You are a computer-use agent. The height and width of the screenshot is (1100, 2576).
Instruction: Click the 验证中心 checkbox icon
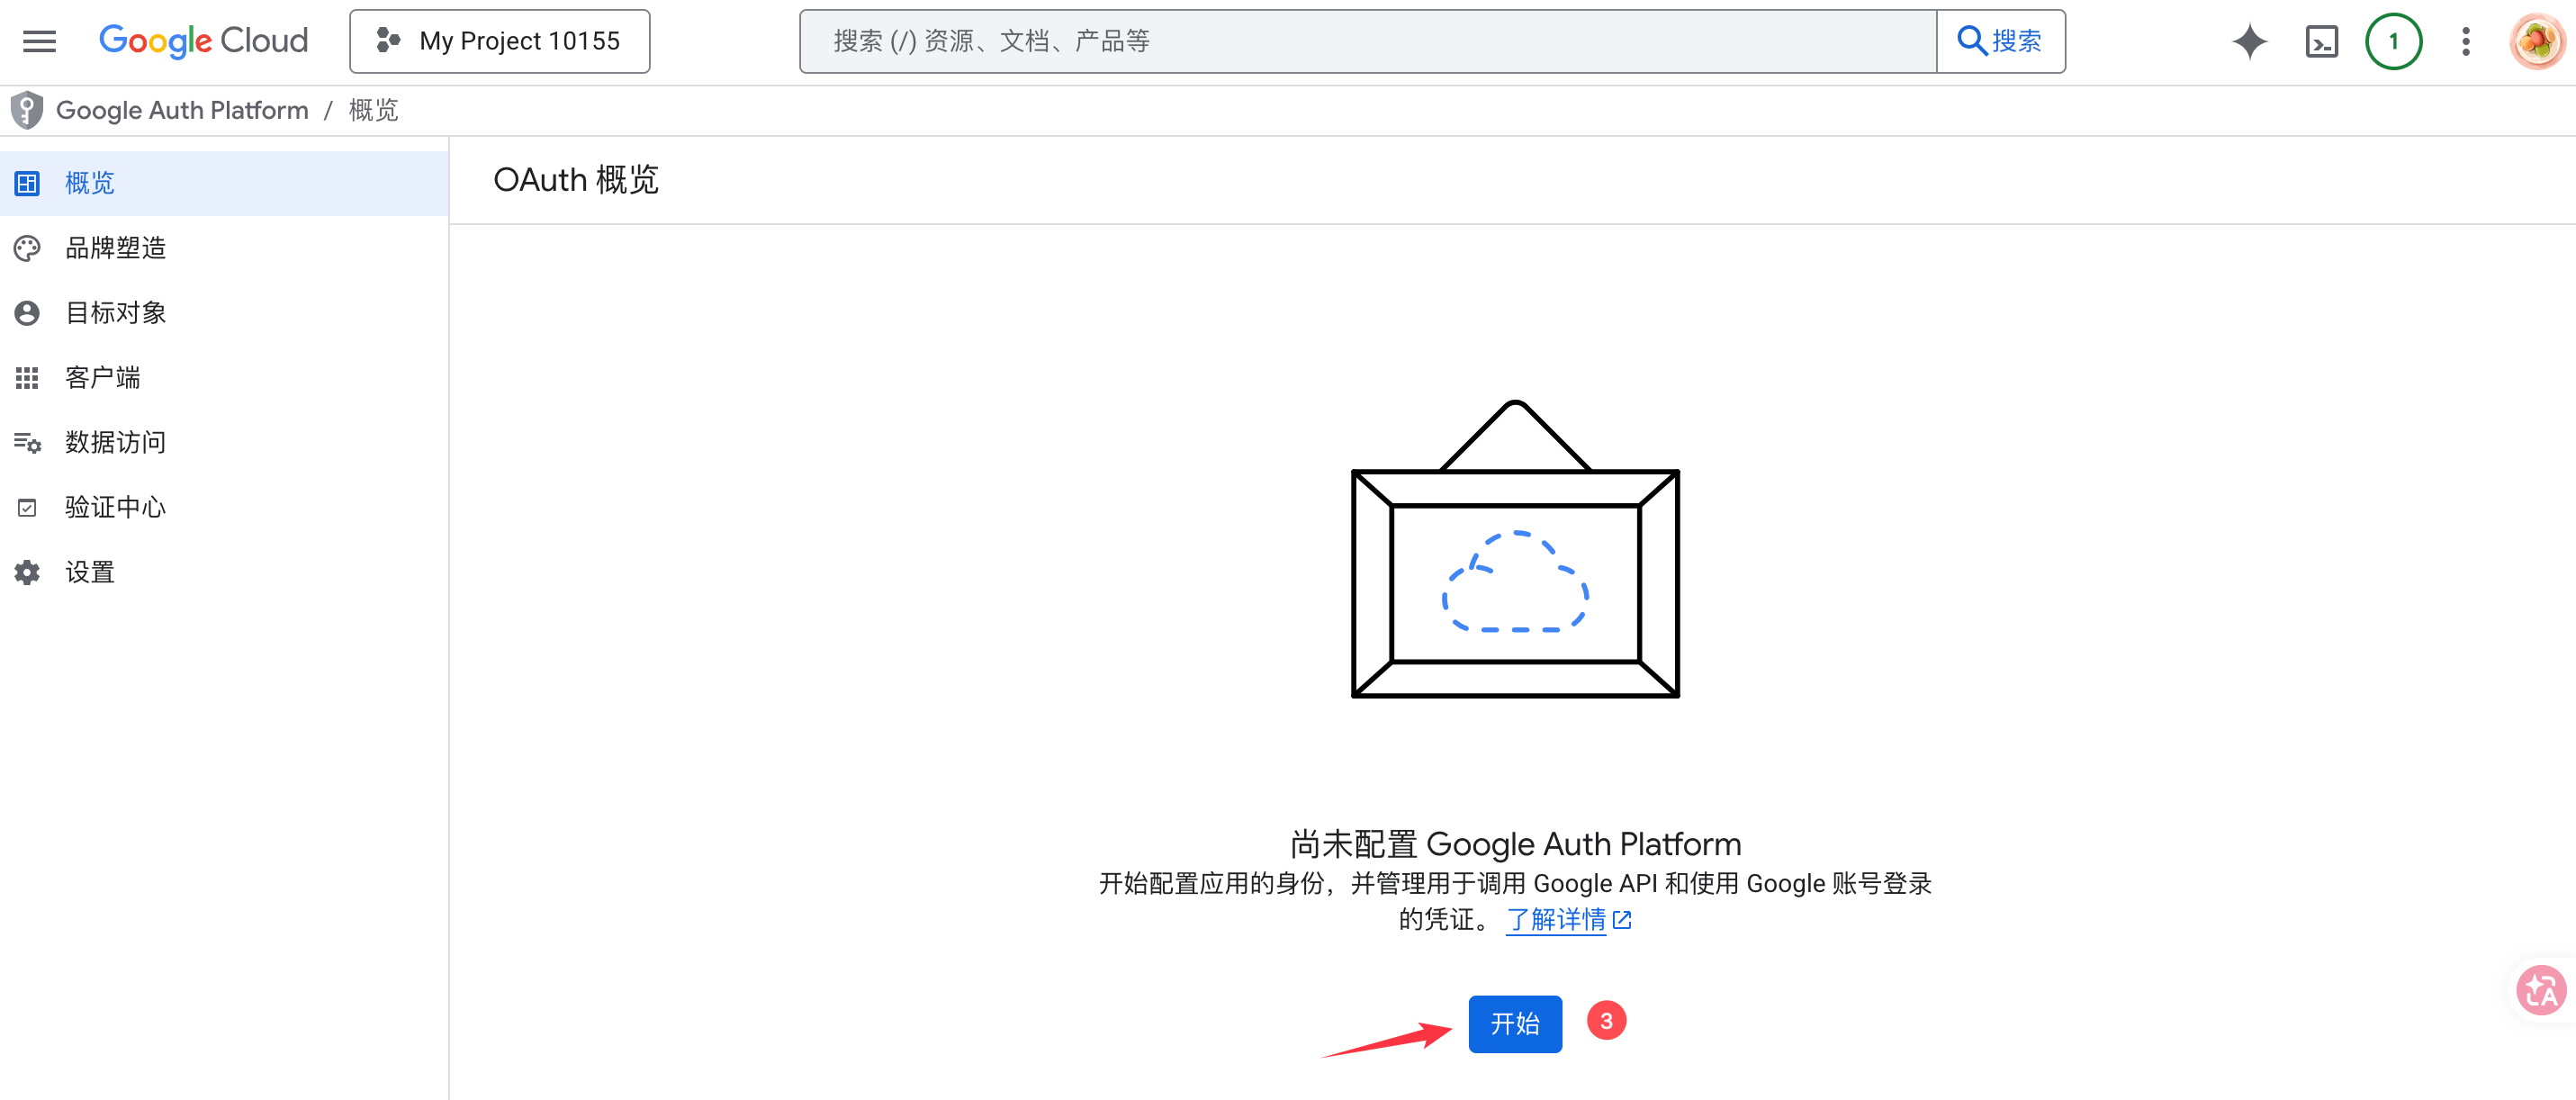27,508
